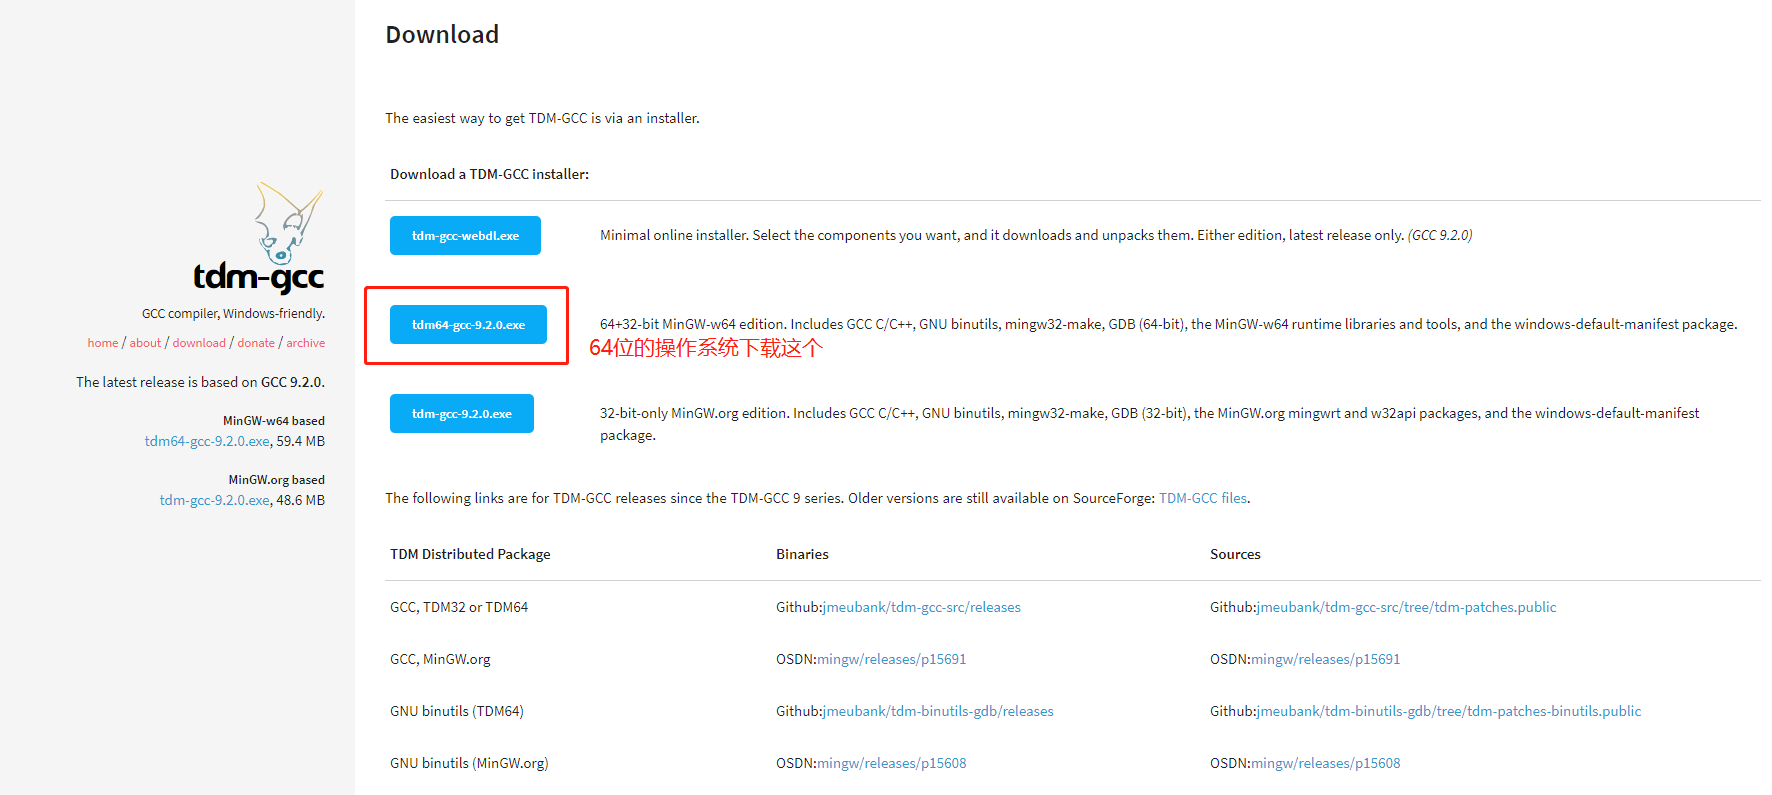1772x795 pixels.
Task: Open tdm-patches-binutils.public sources link
Action: point(1449,711)
